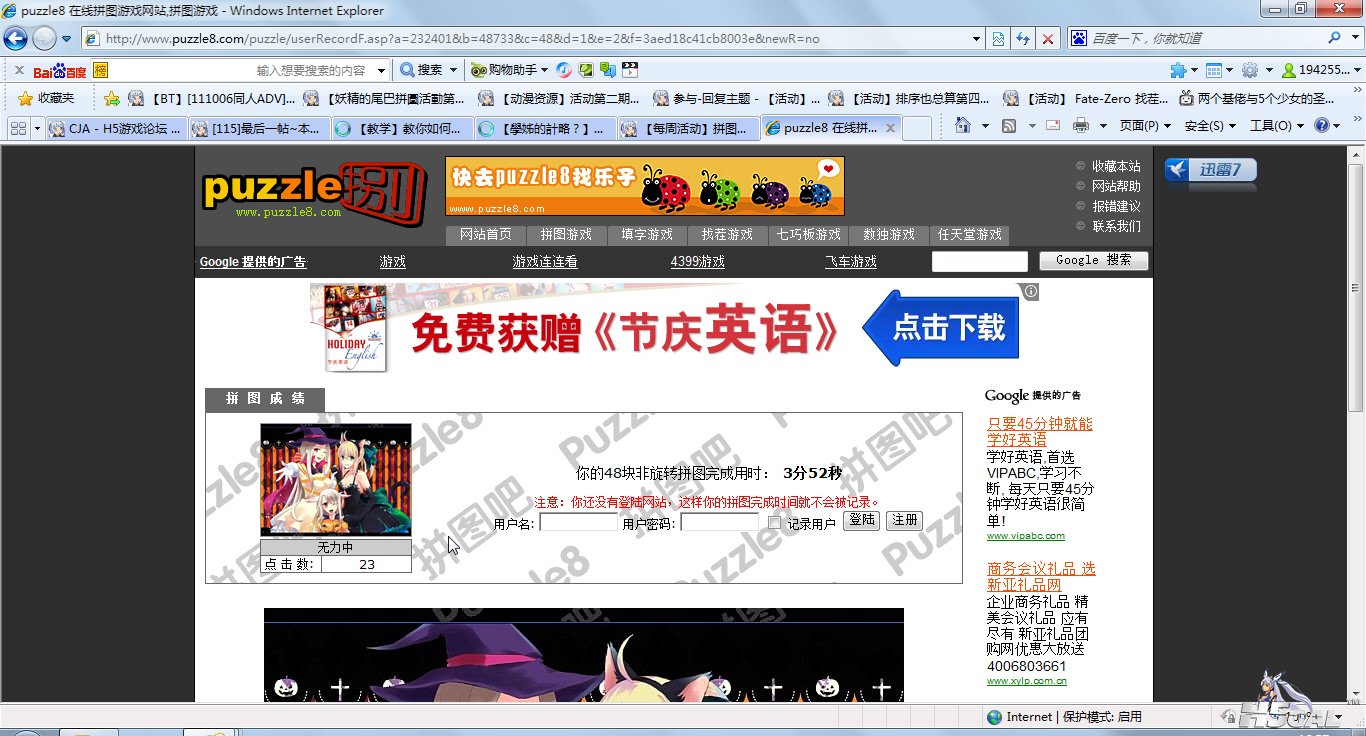Screen dimensions: 1366x736
Task: Click the Quick Tabs grid icon
Action: point(18,128)
